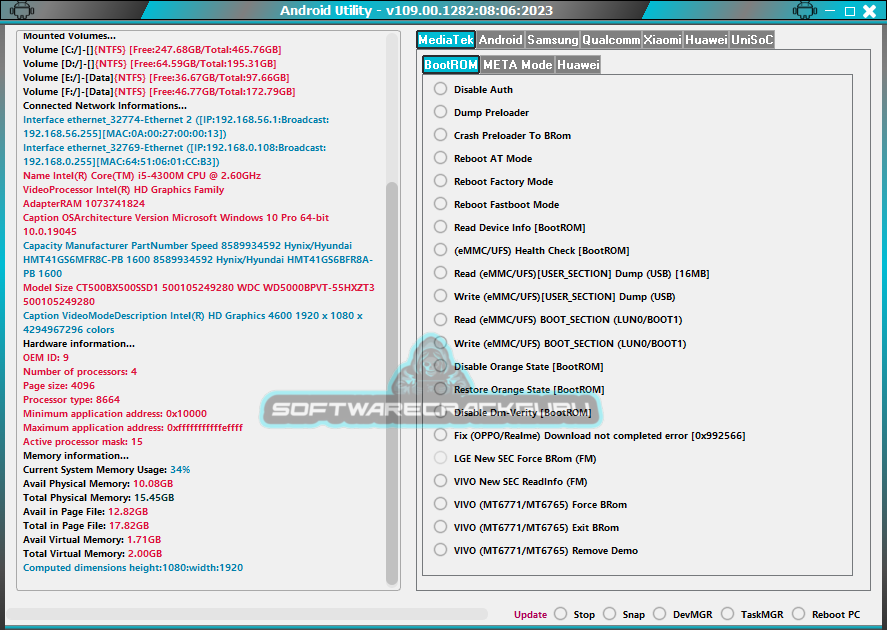Choose Disable Orange State [BootROM]
887x630 pixels.
(x=440, y=366)
